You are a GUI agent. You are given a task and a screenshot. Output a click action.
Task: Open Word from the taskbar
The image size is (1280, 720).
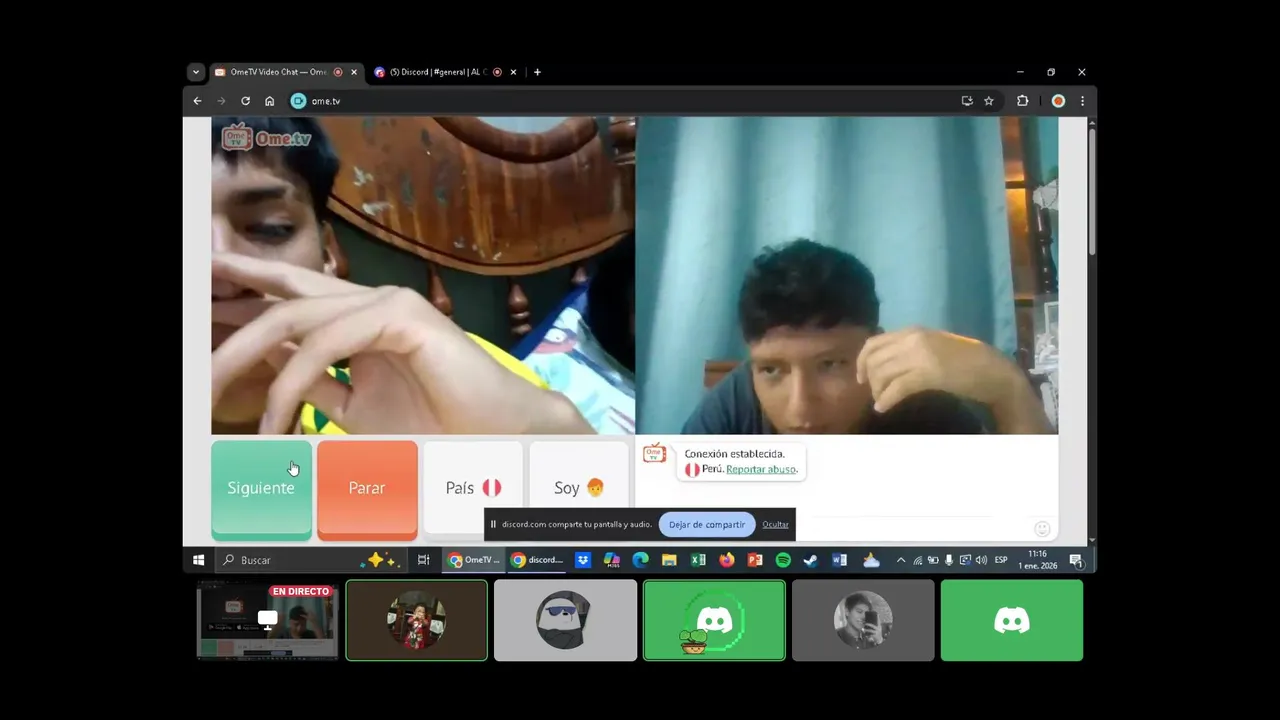click(840, 560)
